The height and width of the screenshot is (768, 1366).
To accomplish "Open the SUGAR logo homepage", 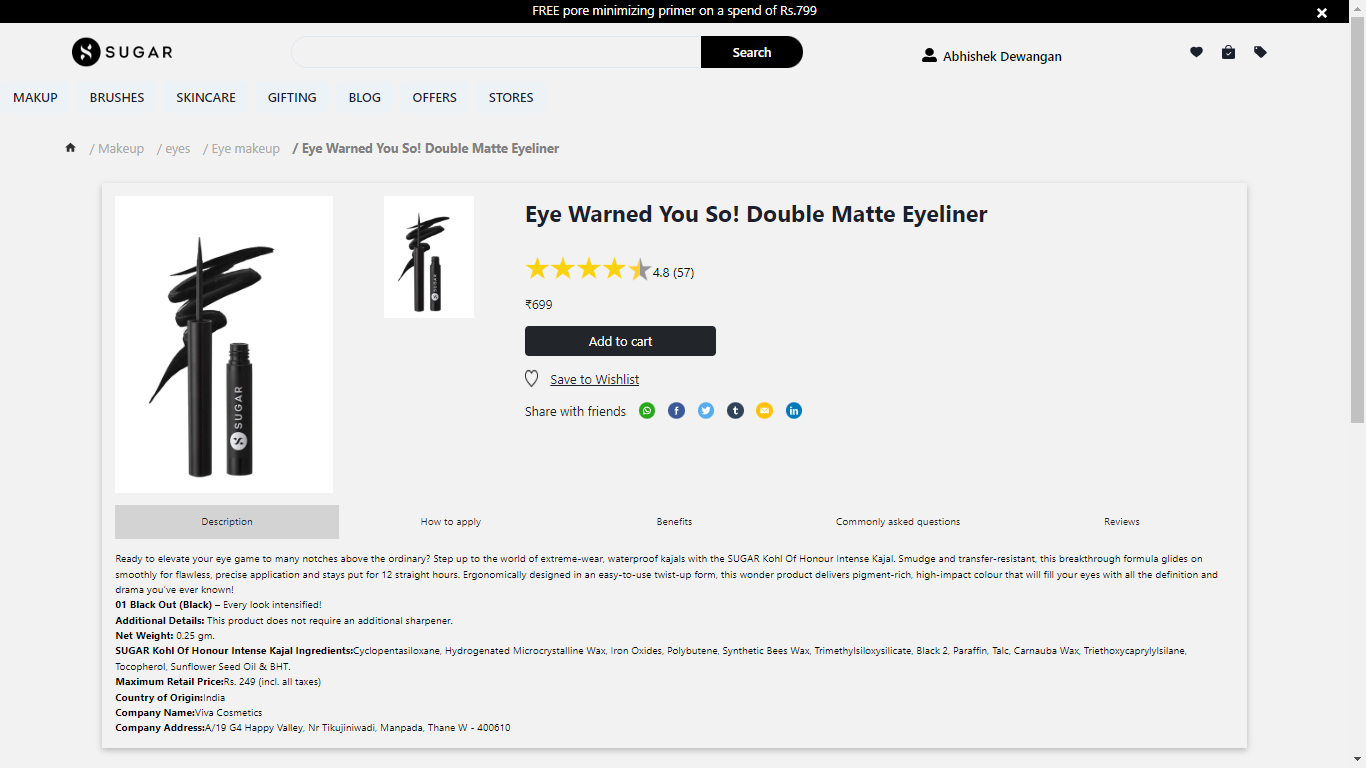I will [122, 52].
